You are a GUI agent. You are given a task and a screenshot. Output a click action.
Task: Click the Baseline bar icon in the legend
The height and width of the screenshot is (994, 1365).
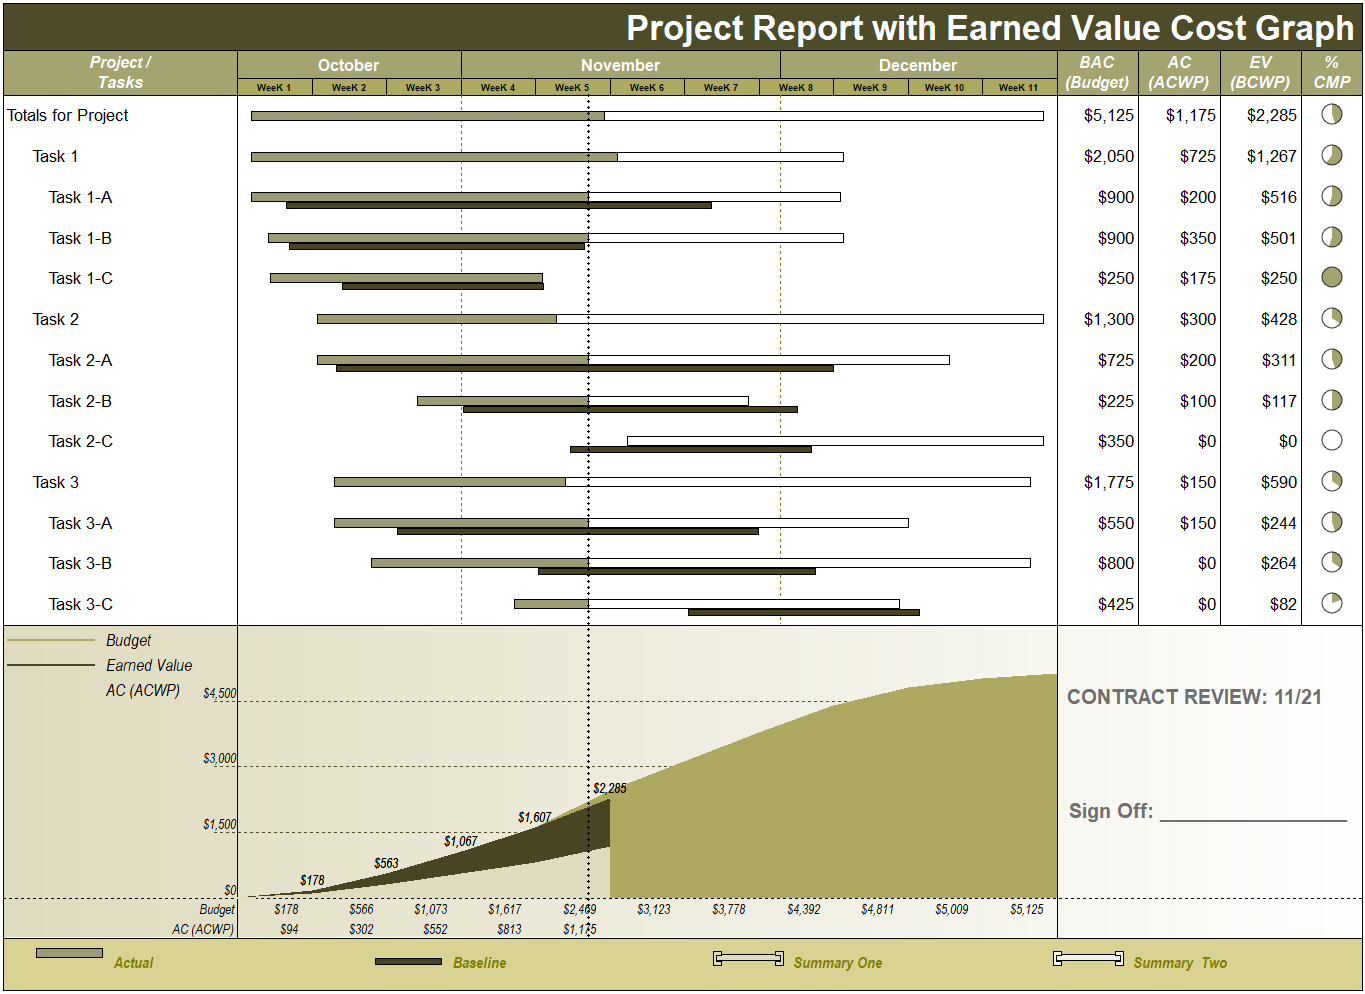[408, 961]
